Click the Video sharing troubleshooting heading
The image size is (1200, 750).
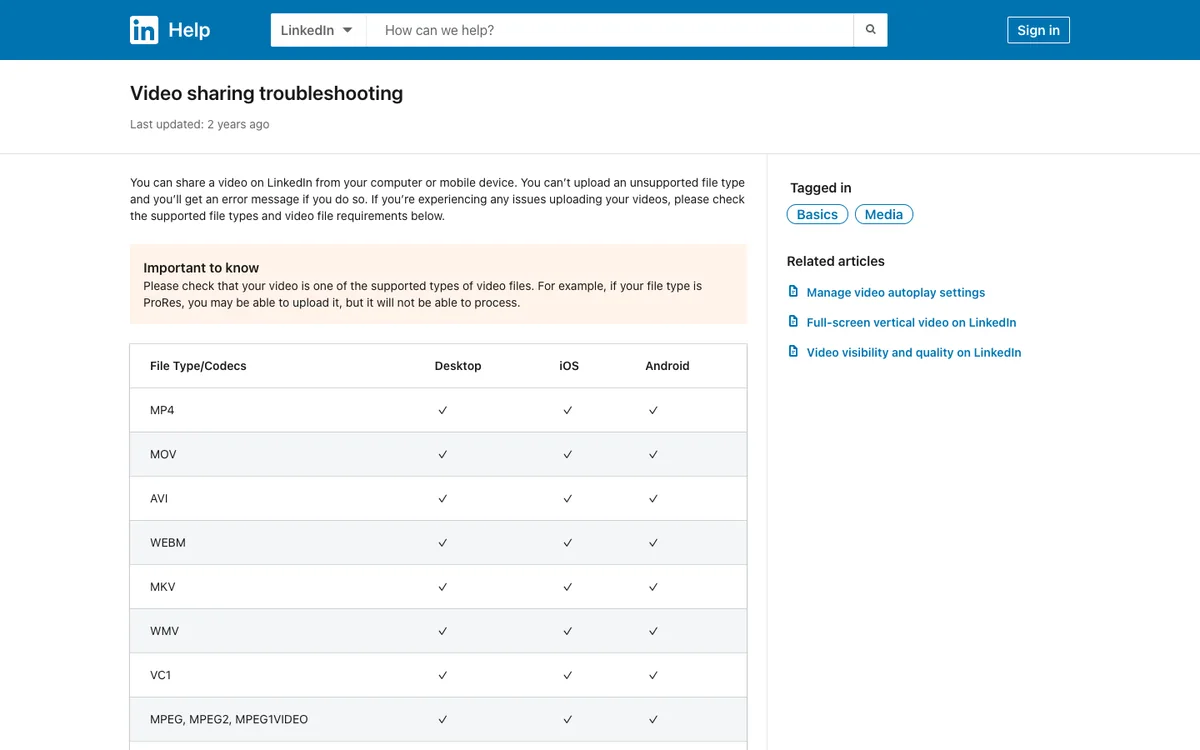point(266,93)
